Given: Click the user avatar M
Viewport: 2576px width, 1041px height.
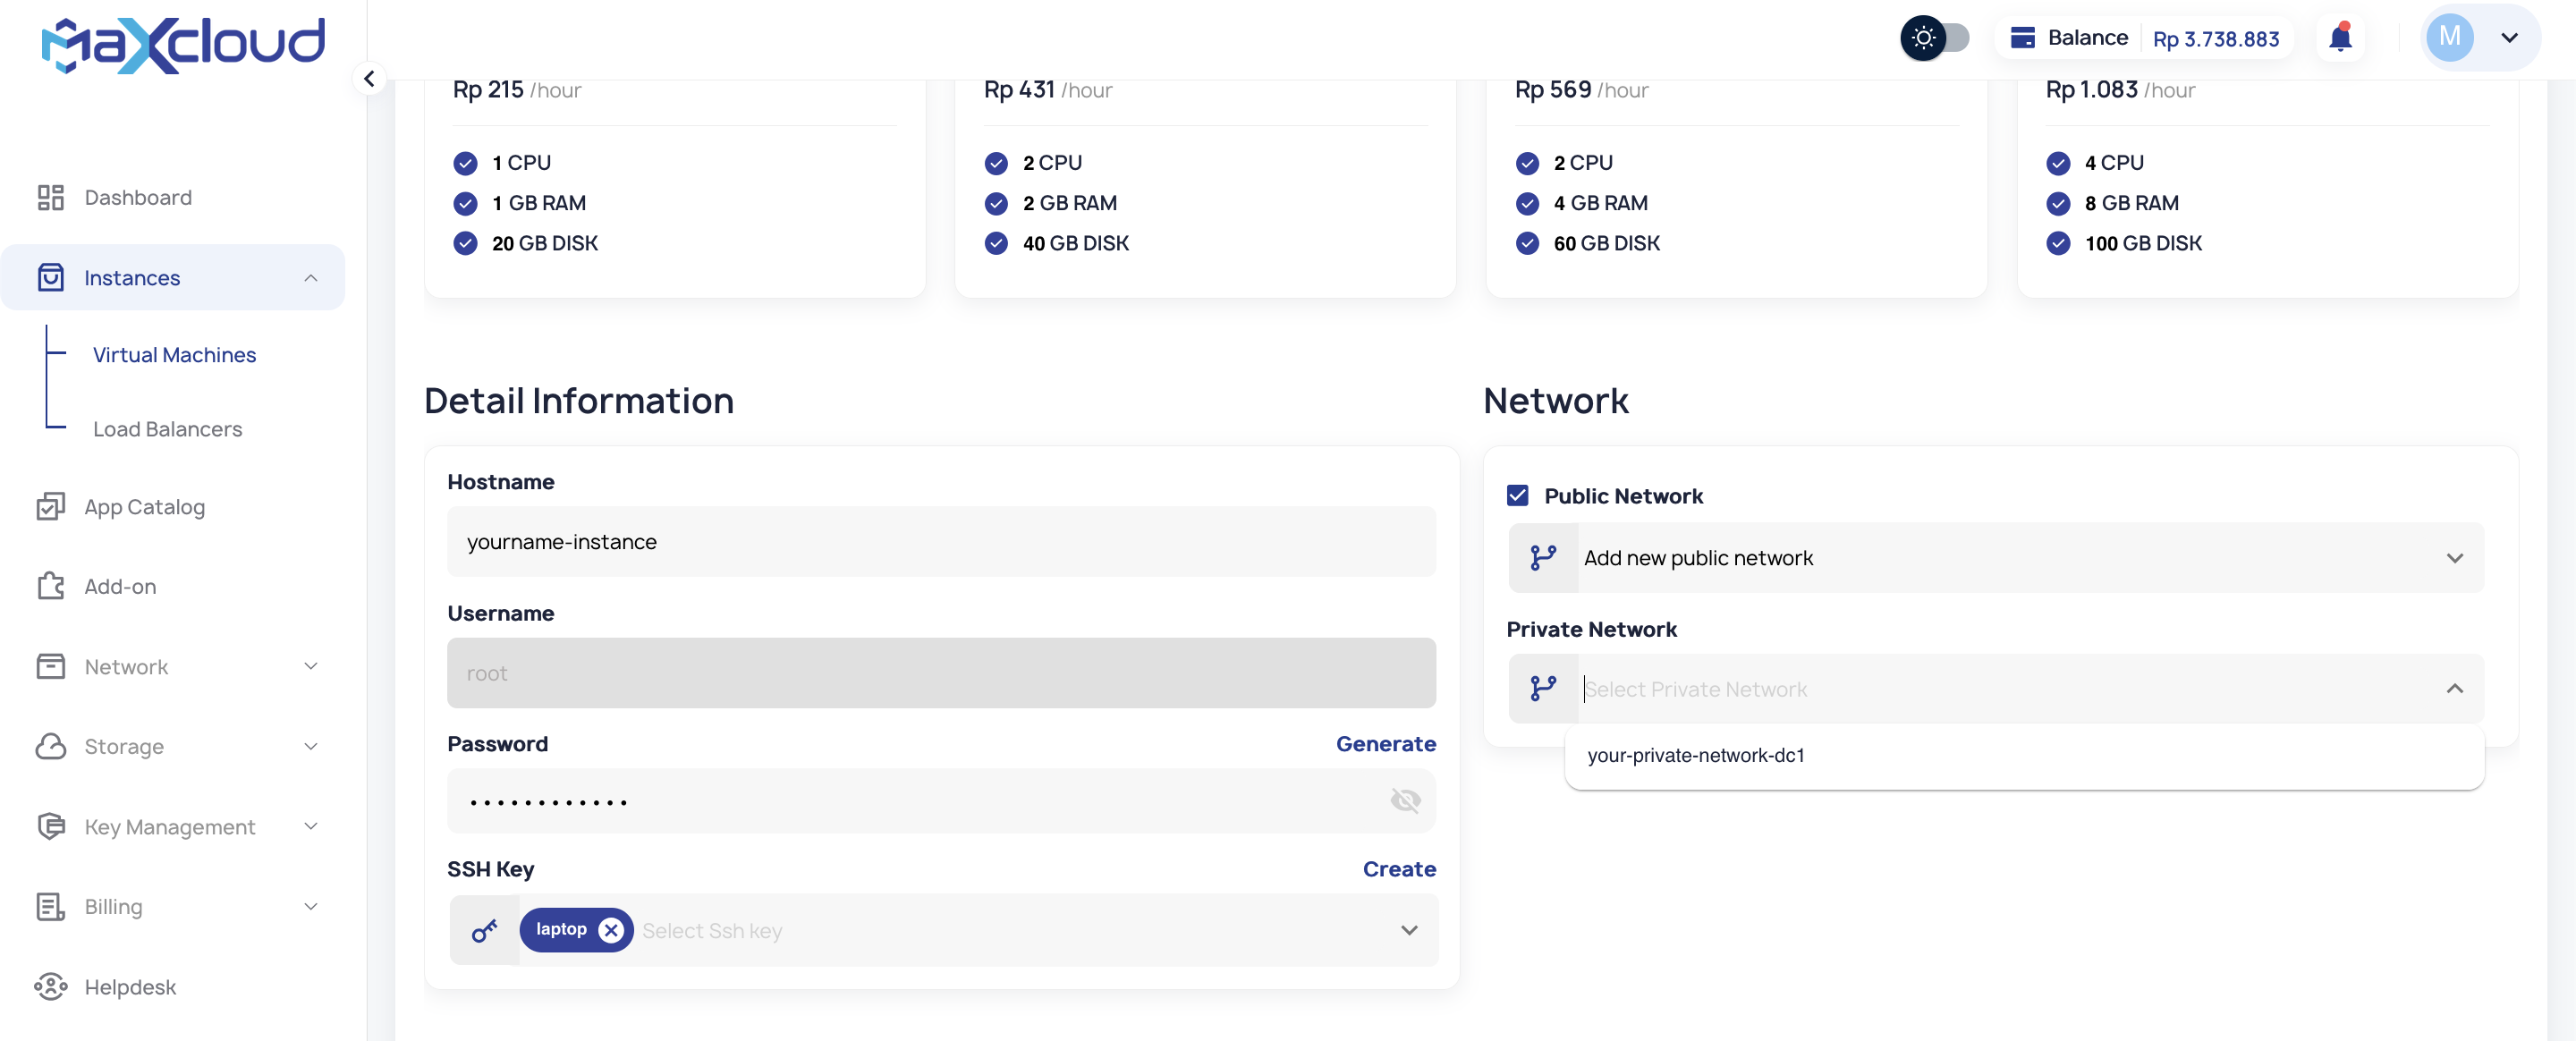Looking at the screenshot, I should [x=2449, y=38].
